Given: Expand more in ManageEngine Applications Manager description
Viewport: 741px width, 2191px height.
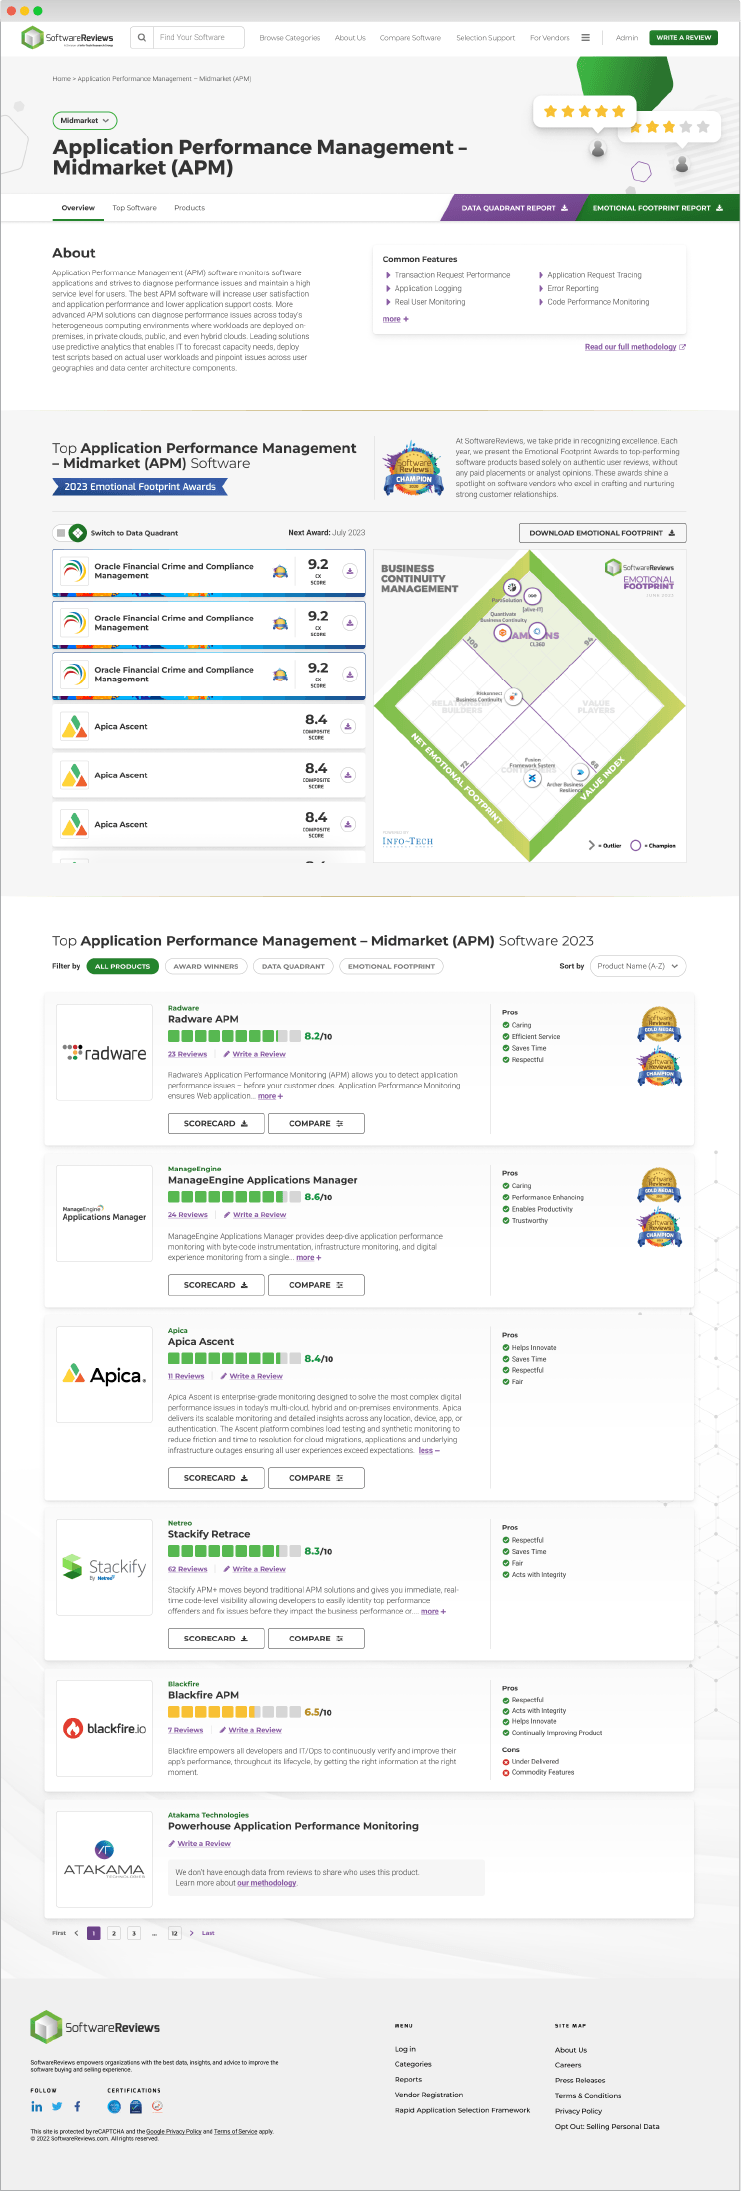Looking at the screenshot, I should coord(308,1257).
